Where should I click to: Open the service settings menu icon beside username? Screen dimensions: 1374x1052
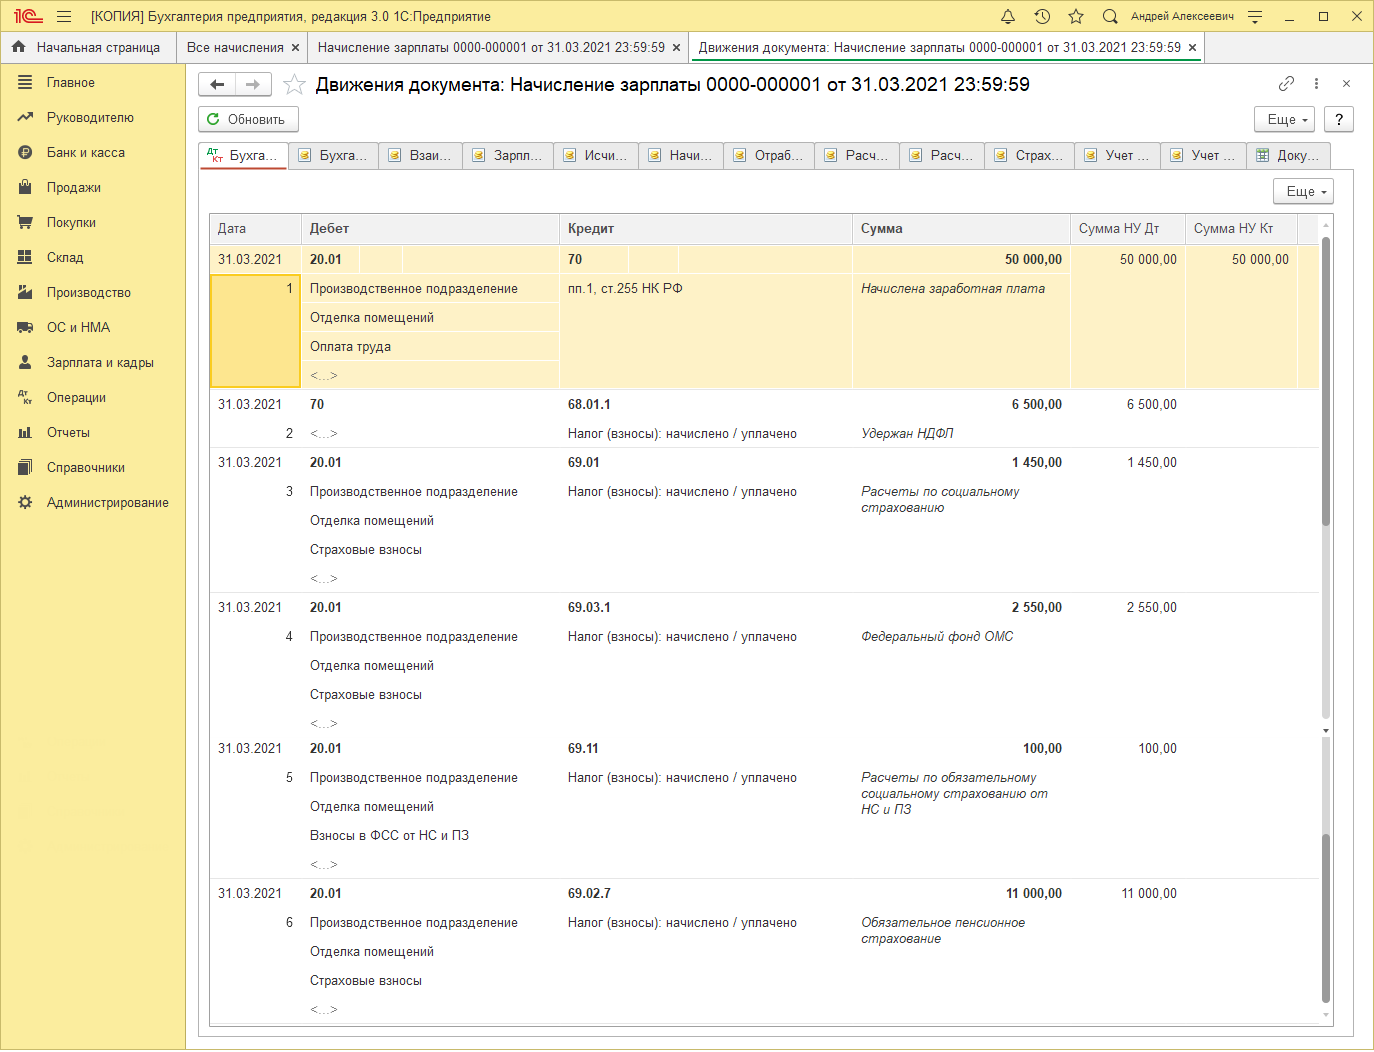[1255, 16]
